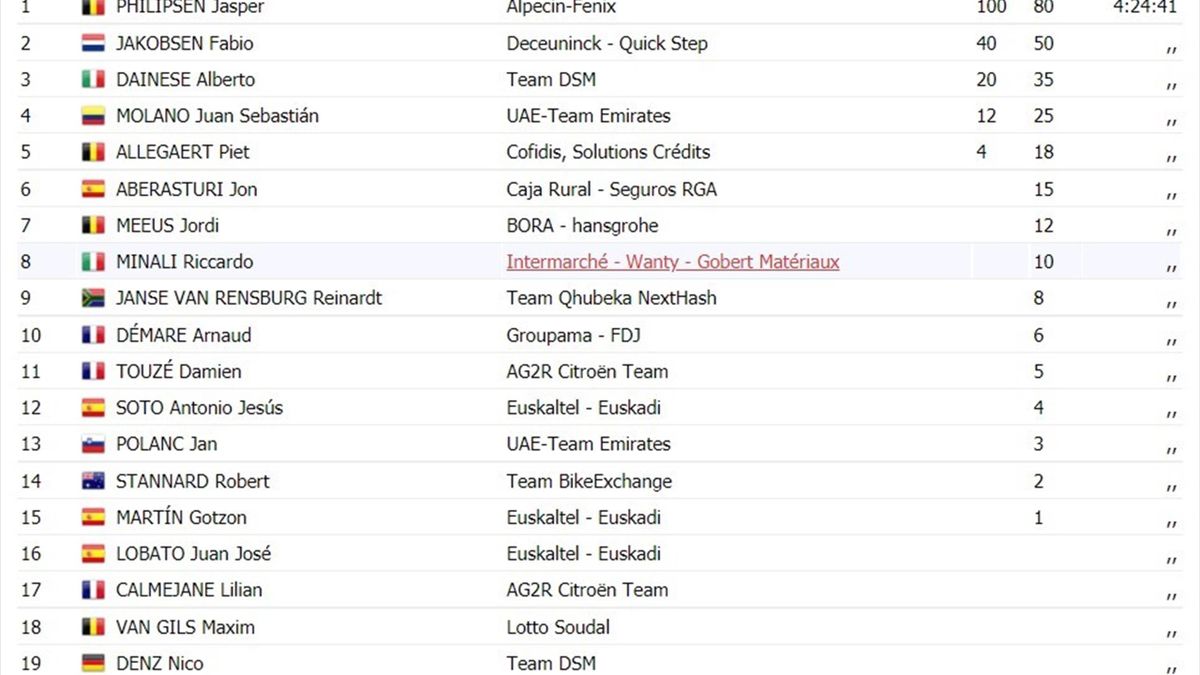Click the Team BikeExchange team name
Viewport: 1200px width, 675px height.
[589, 481]
